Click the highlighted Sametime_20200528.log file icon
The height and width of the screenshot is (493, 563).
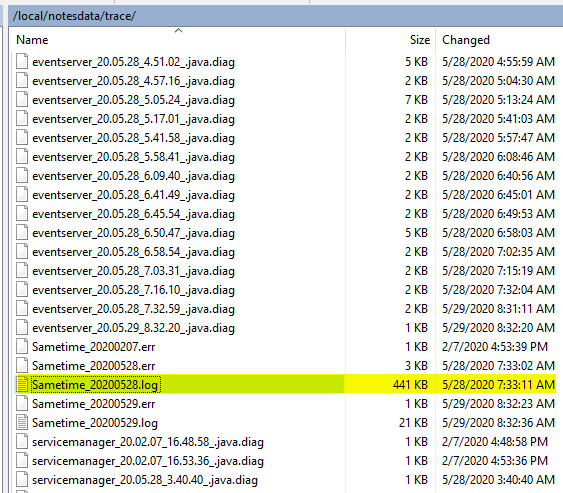point(22,385)
